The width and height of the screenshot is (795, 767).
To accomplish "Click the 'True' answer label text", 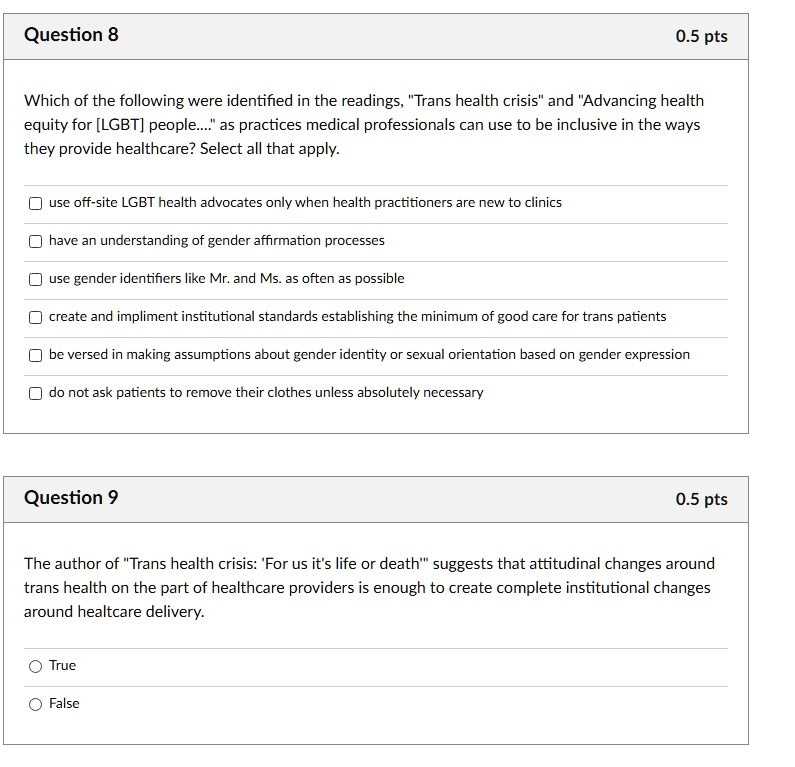I will pyautogui.click(x=62, y=665).
